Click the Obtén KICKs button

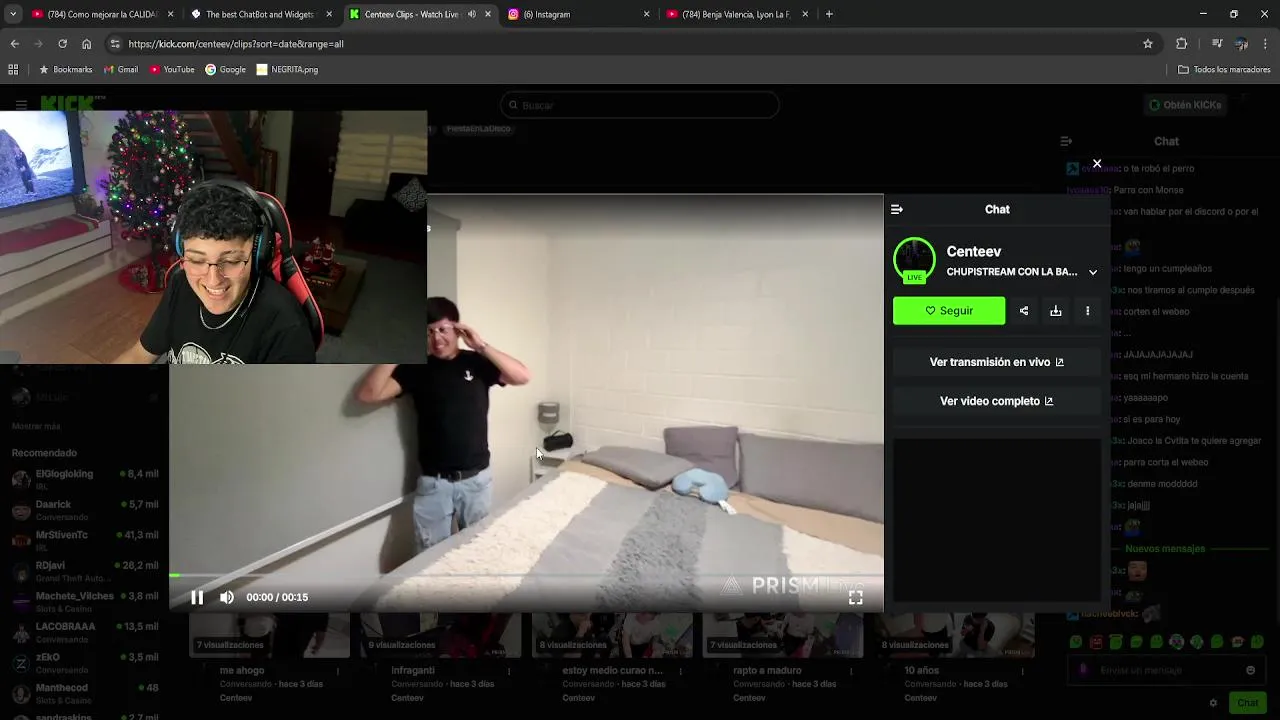click(x=1185, y=105)
